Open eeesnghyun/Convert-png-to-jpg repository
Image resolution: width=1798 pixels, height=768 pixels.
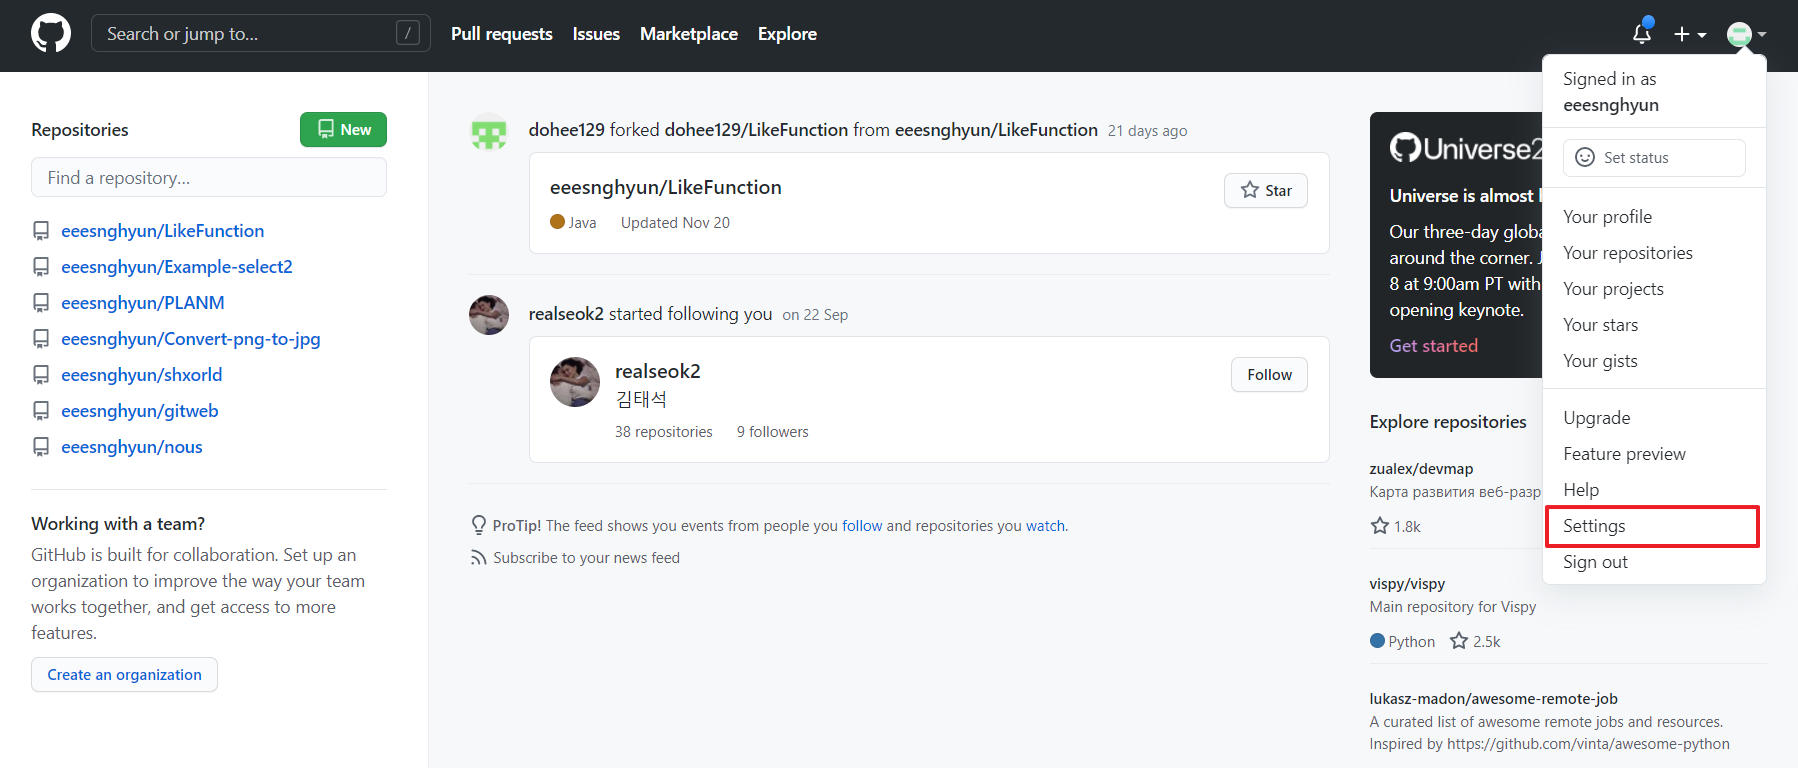(191, 339)
